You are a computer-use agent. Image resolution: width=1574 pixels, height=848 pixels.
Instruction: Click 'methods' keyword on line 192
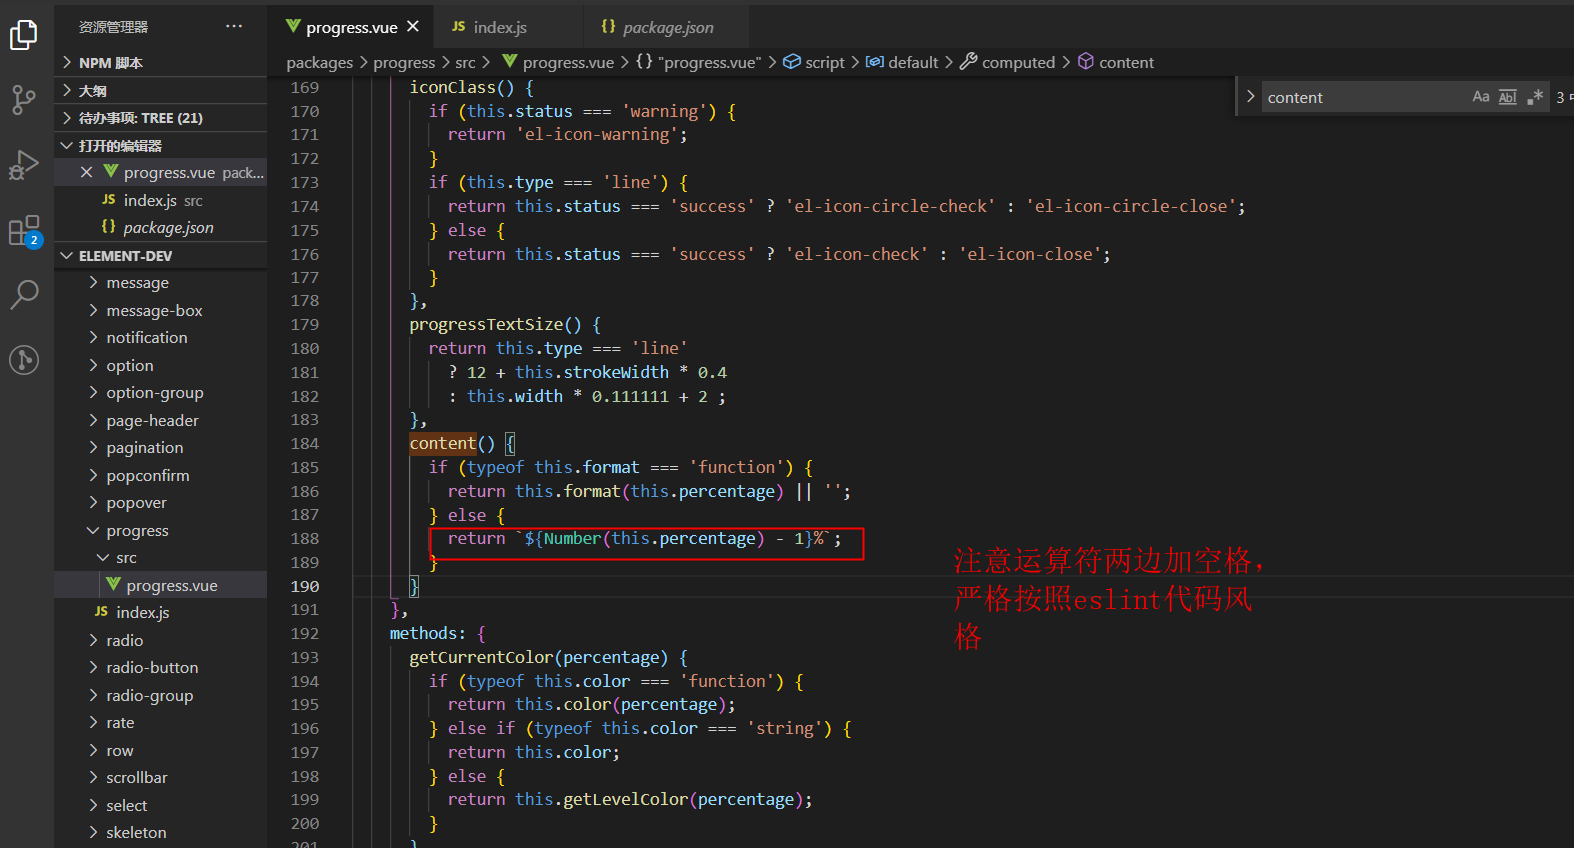click(423, 634)
